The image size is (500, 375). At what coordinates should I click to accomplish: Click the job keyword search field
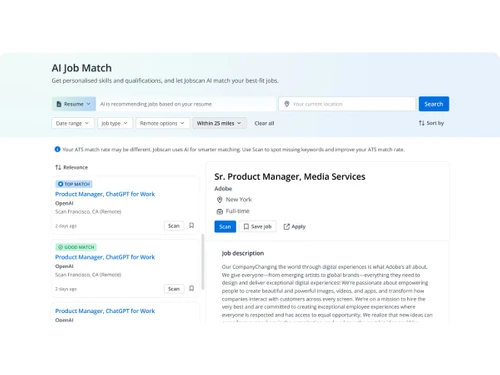(186, 104)
